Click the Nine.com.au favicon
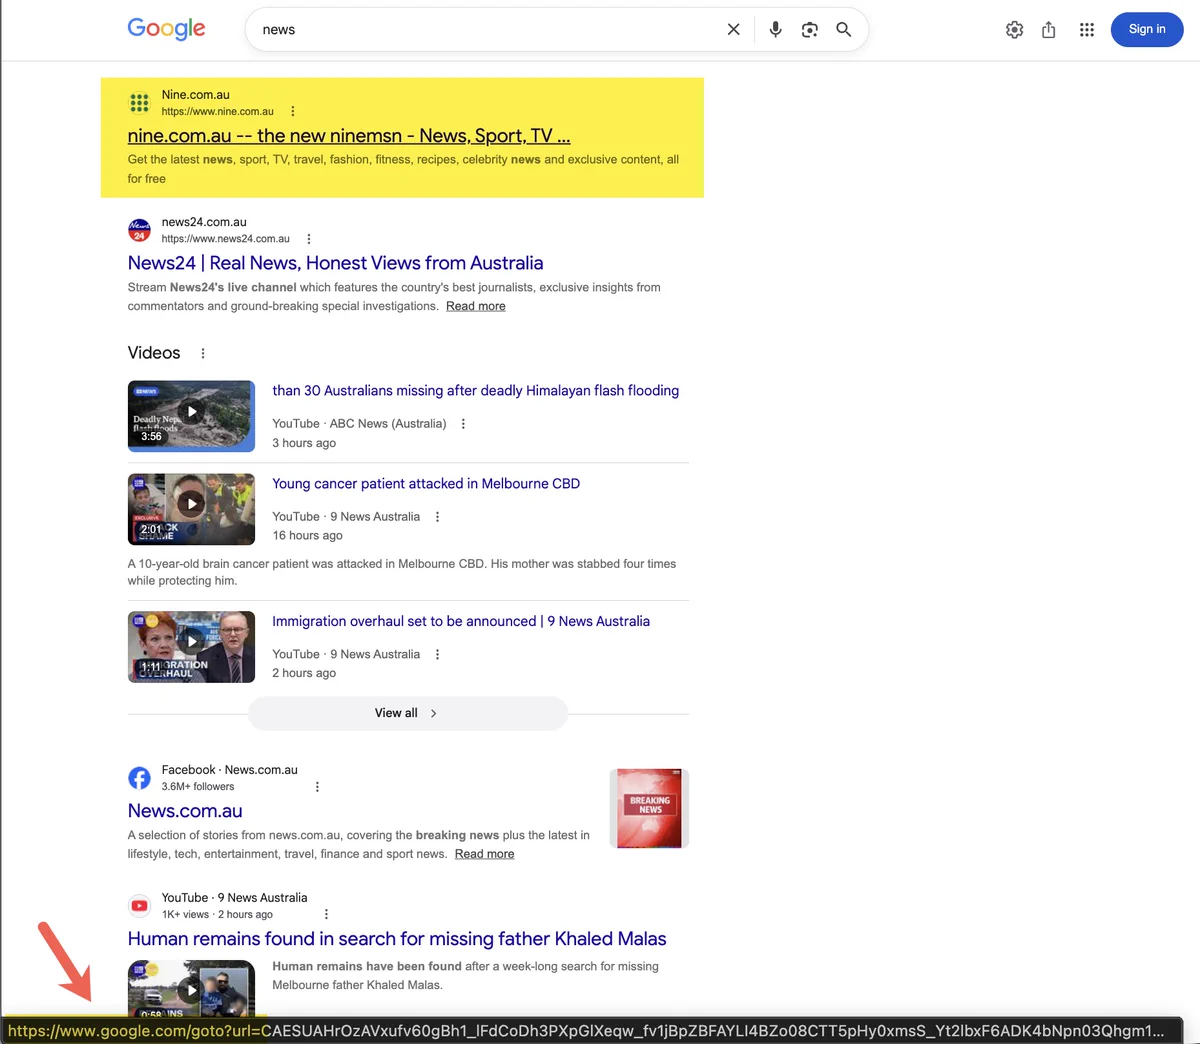Image resolution: width=1200 pixels, height=1044 pixels. [x=139, y=102]
